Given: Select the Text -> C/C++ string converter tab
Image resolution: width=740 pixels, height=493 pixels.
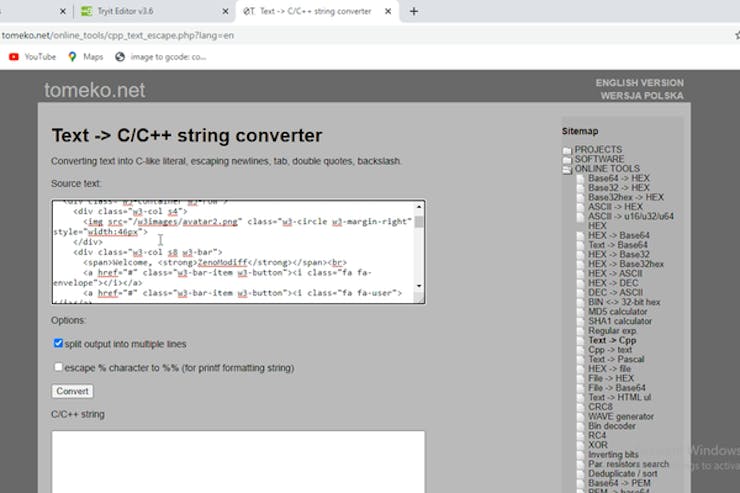Looking at the screenshot, I should tap(316, 11).
